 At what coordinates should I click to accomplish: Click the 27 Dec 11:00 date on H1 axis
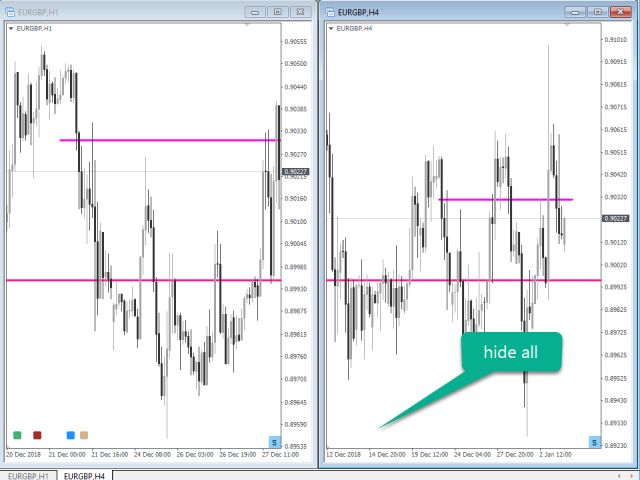280,455
